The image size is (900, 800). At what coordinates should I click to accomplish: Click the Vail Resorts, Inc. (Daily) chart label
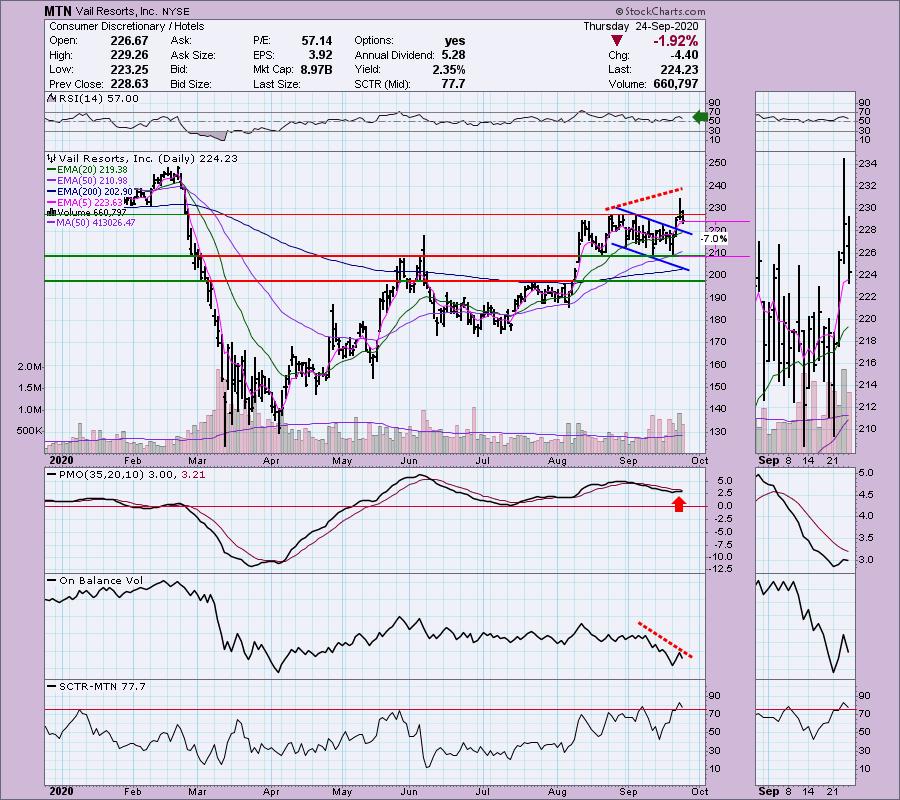(147, 158)
